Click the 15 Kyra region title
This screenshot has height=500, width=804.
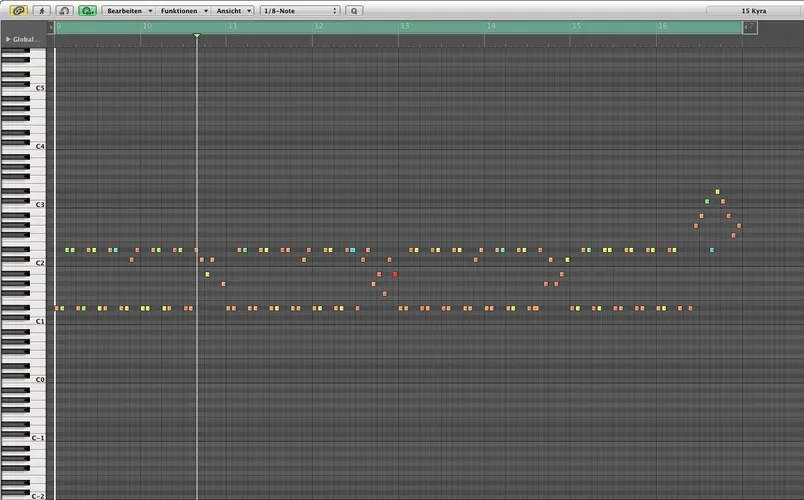click(x=754, y=11)
